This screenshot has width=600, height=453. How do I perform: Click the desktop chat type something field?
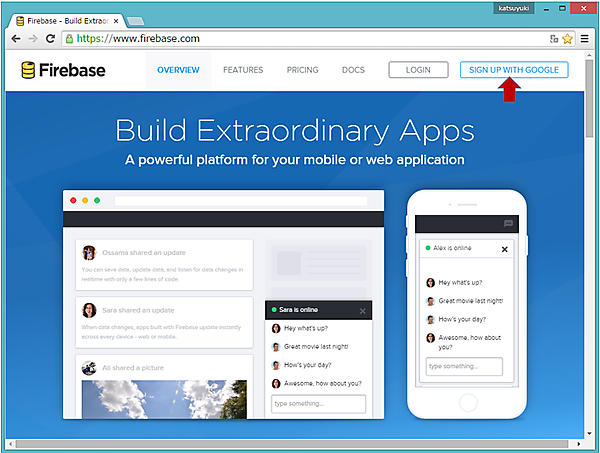point(318,404)
